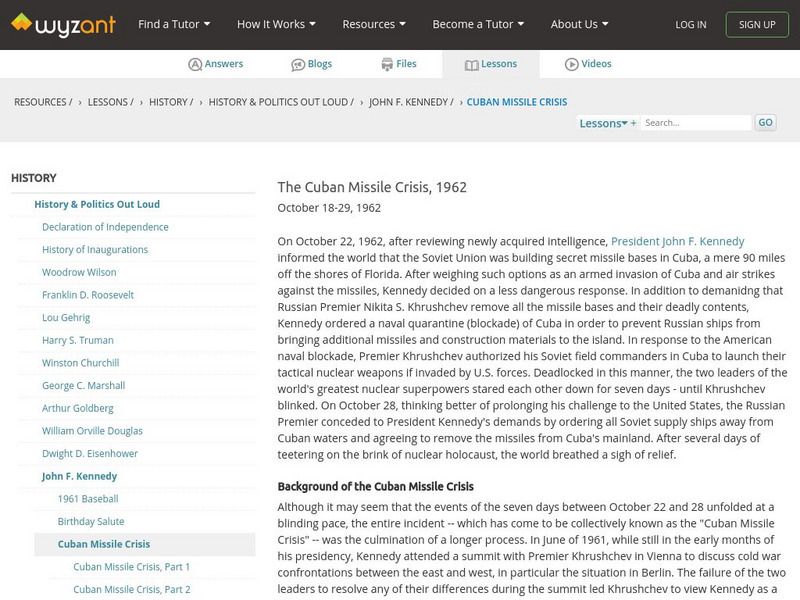Click the plus icon beside Lessons
The width and height of the screenshot is (800, 600).
633,123
